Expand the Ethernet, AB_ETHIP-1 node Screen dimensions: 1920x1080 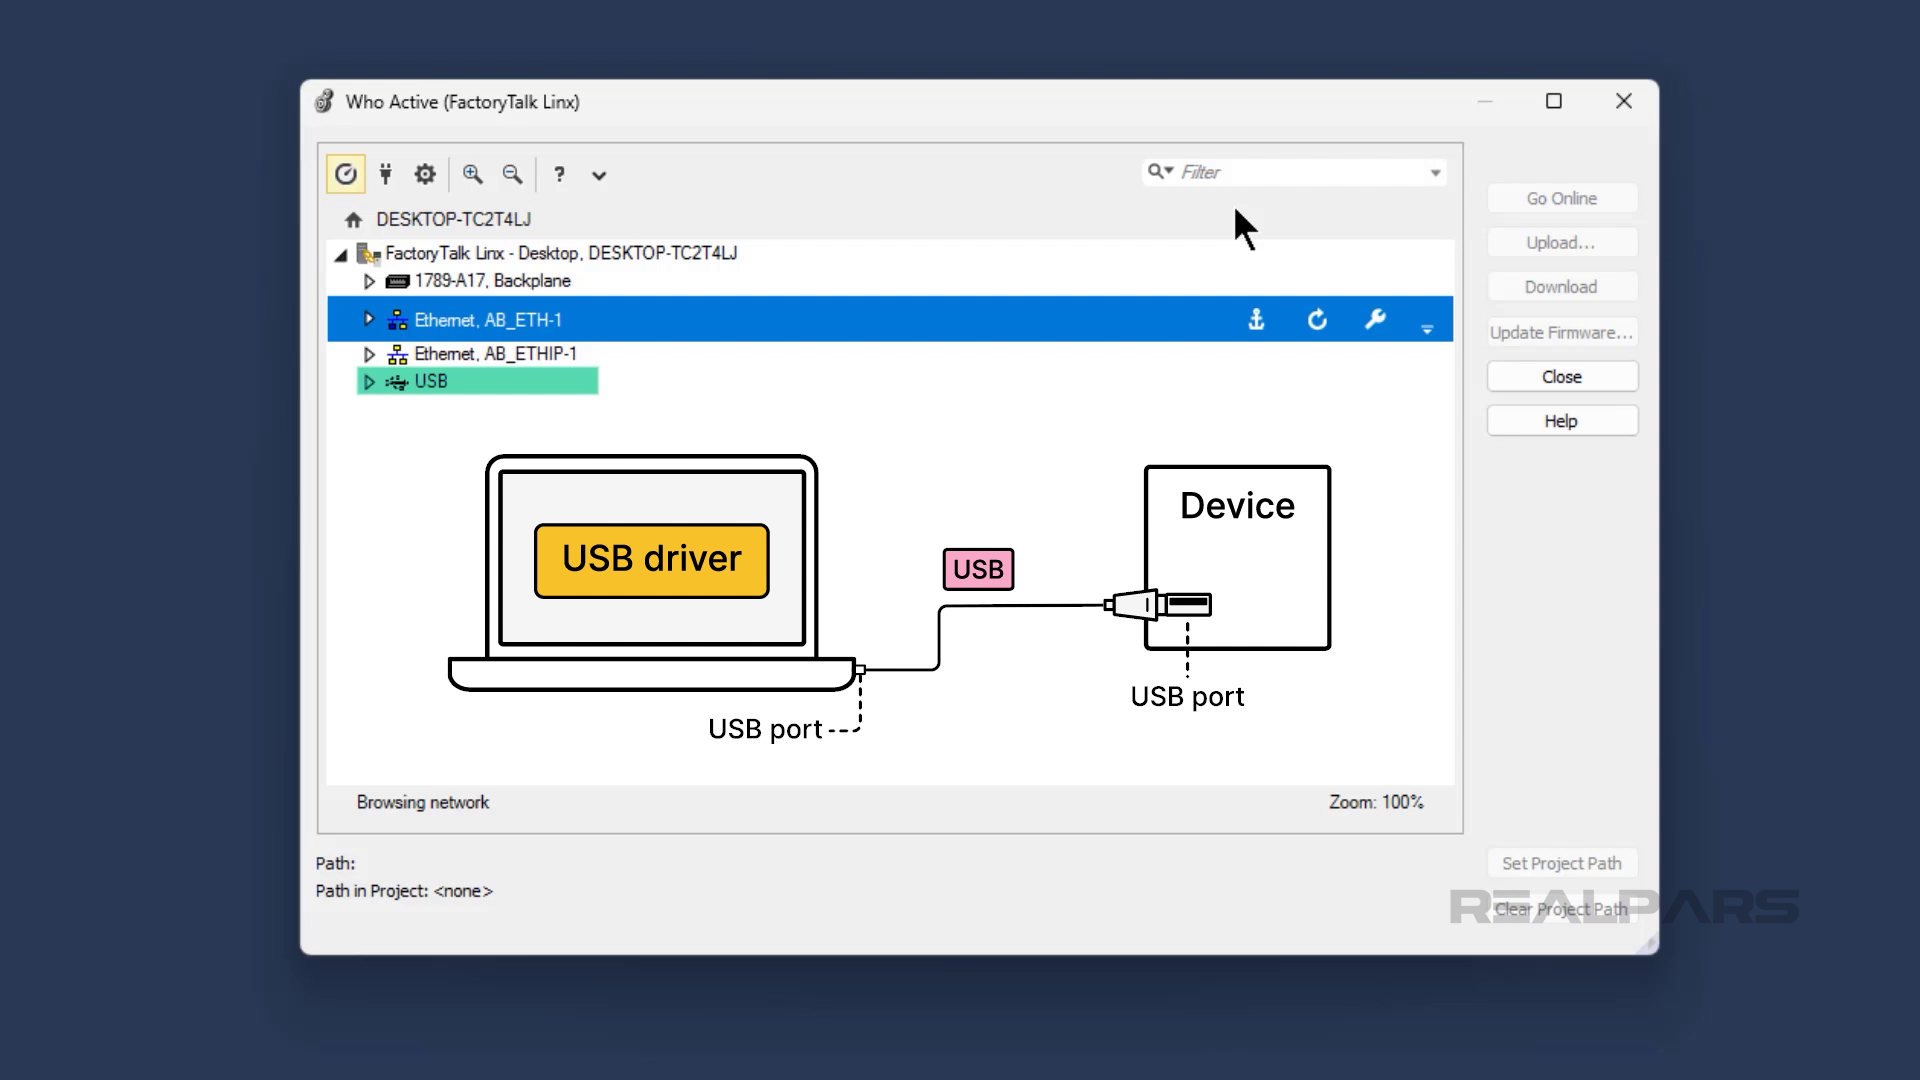coord(369,354)
